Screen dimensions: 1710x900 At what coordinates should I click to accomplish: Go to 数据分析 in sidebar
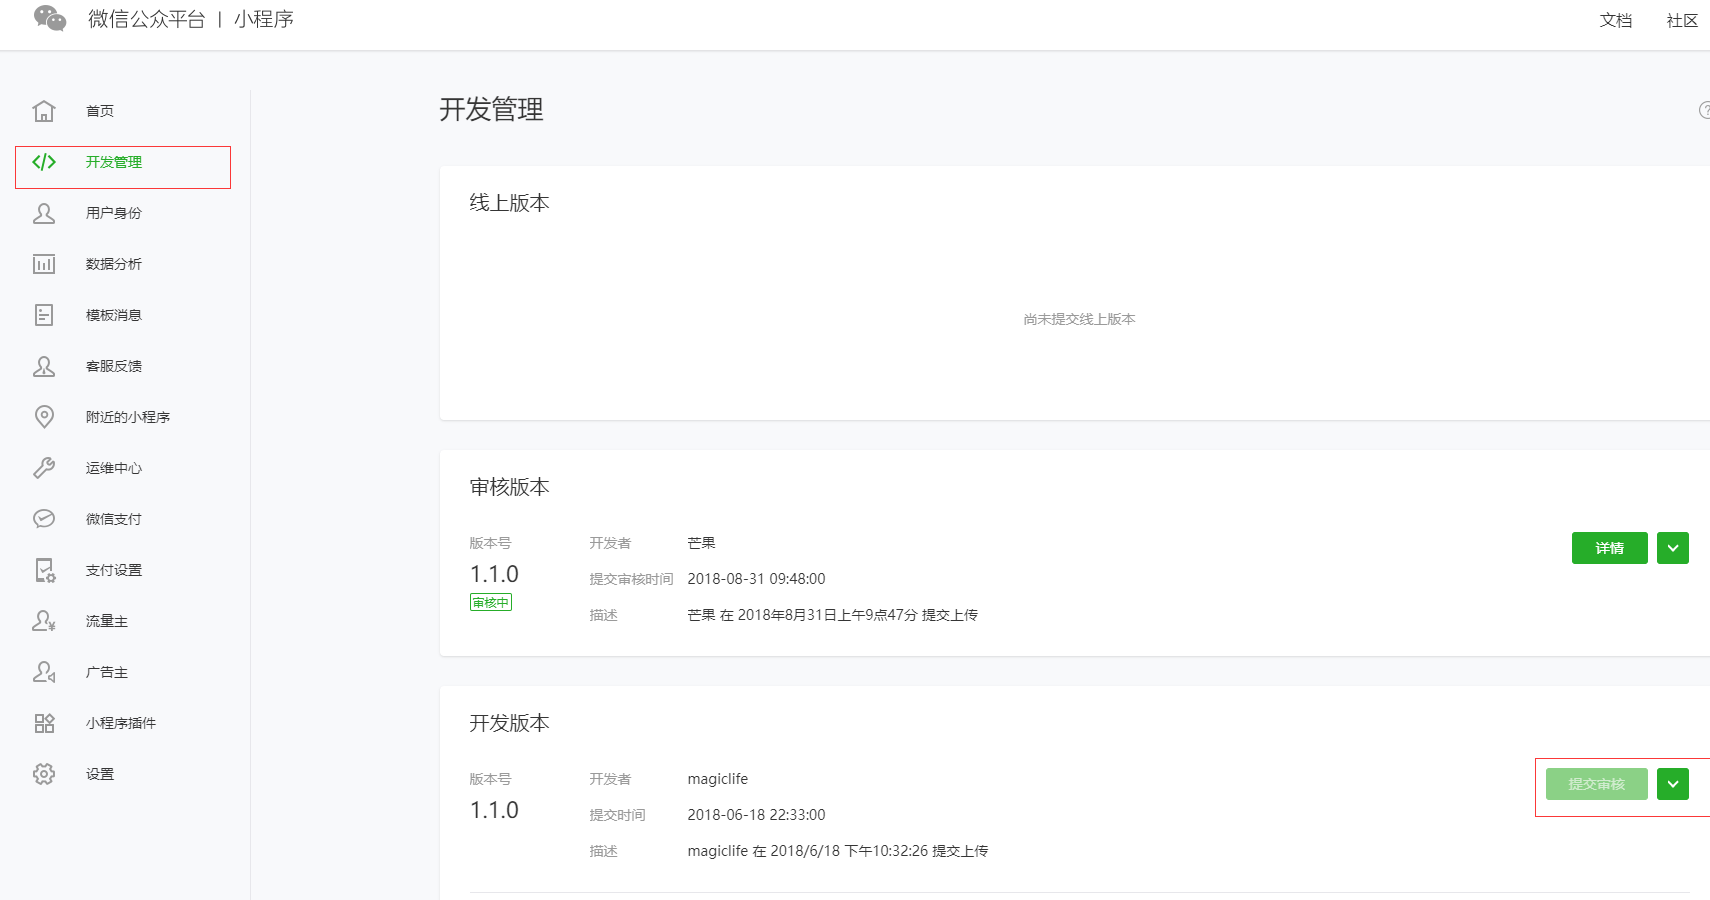pos(114,264)
